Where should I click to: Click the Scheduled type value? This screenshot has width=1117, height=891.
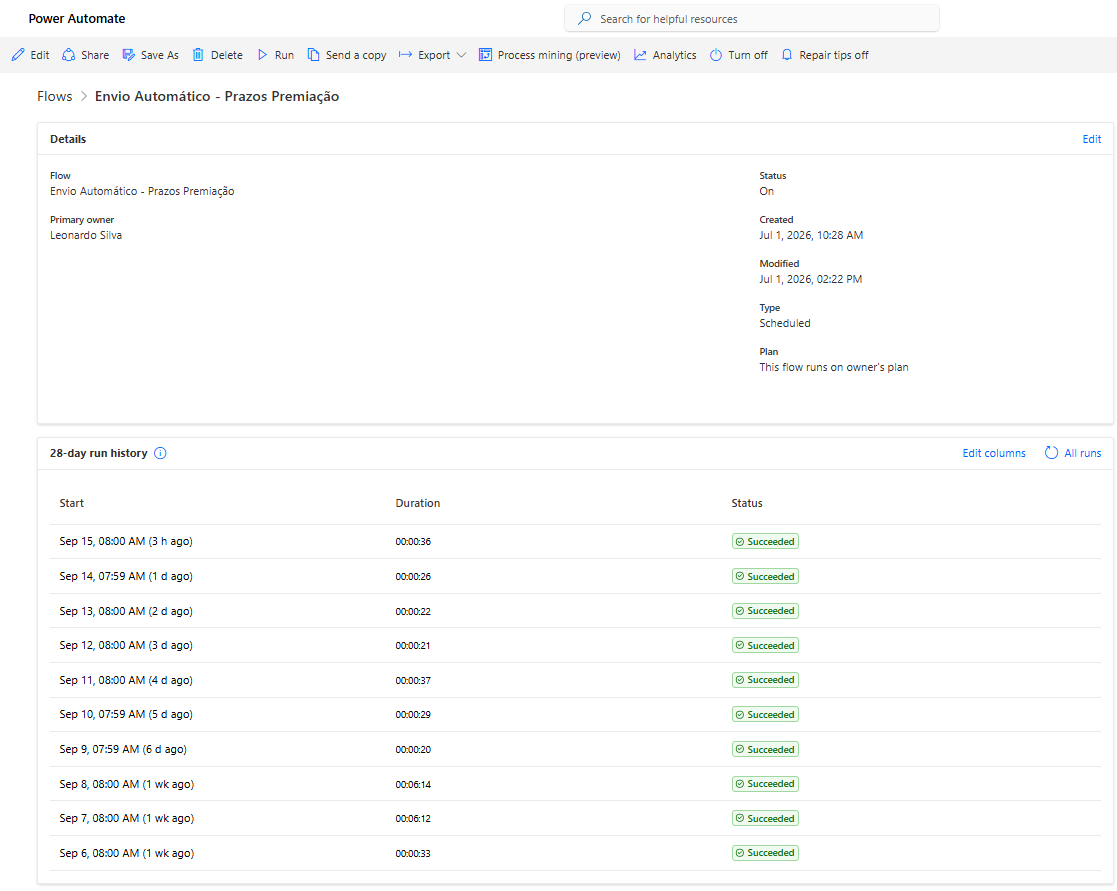tap(784, 323)
